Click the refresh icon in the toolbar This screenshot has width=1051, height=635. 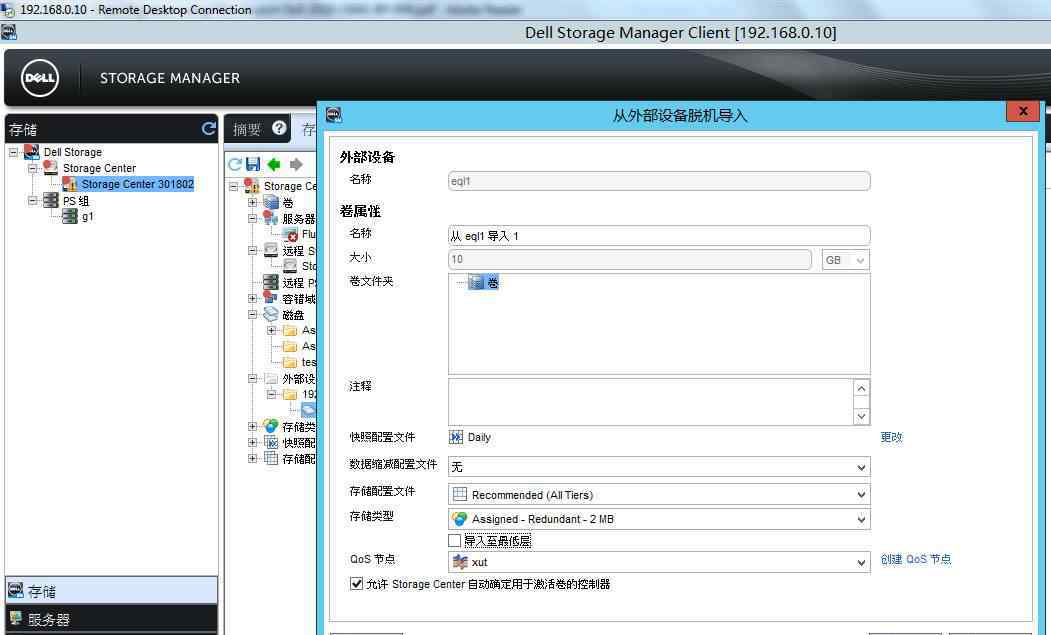(x=235, y=164)
